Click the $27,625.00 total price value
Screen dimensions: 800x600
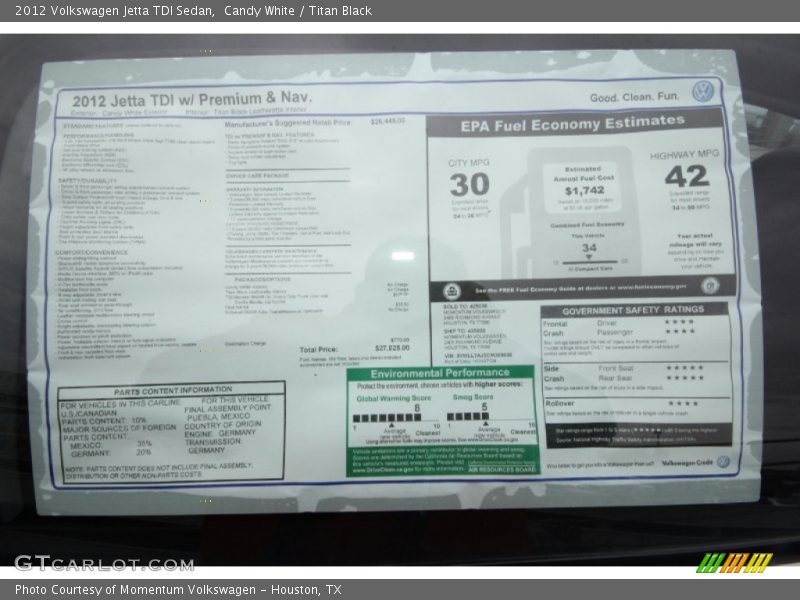pyautogui.click(x=392, y=348)
